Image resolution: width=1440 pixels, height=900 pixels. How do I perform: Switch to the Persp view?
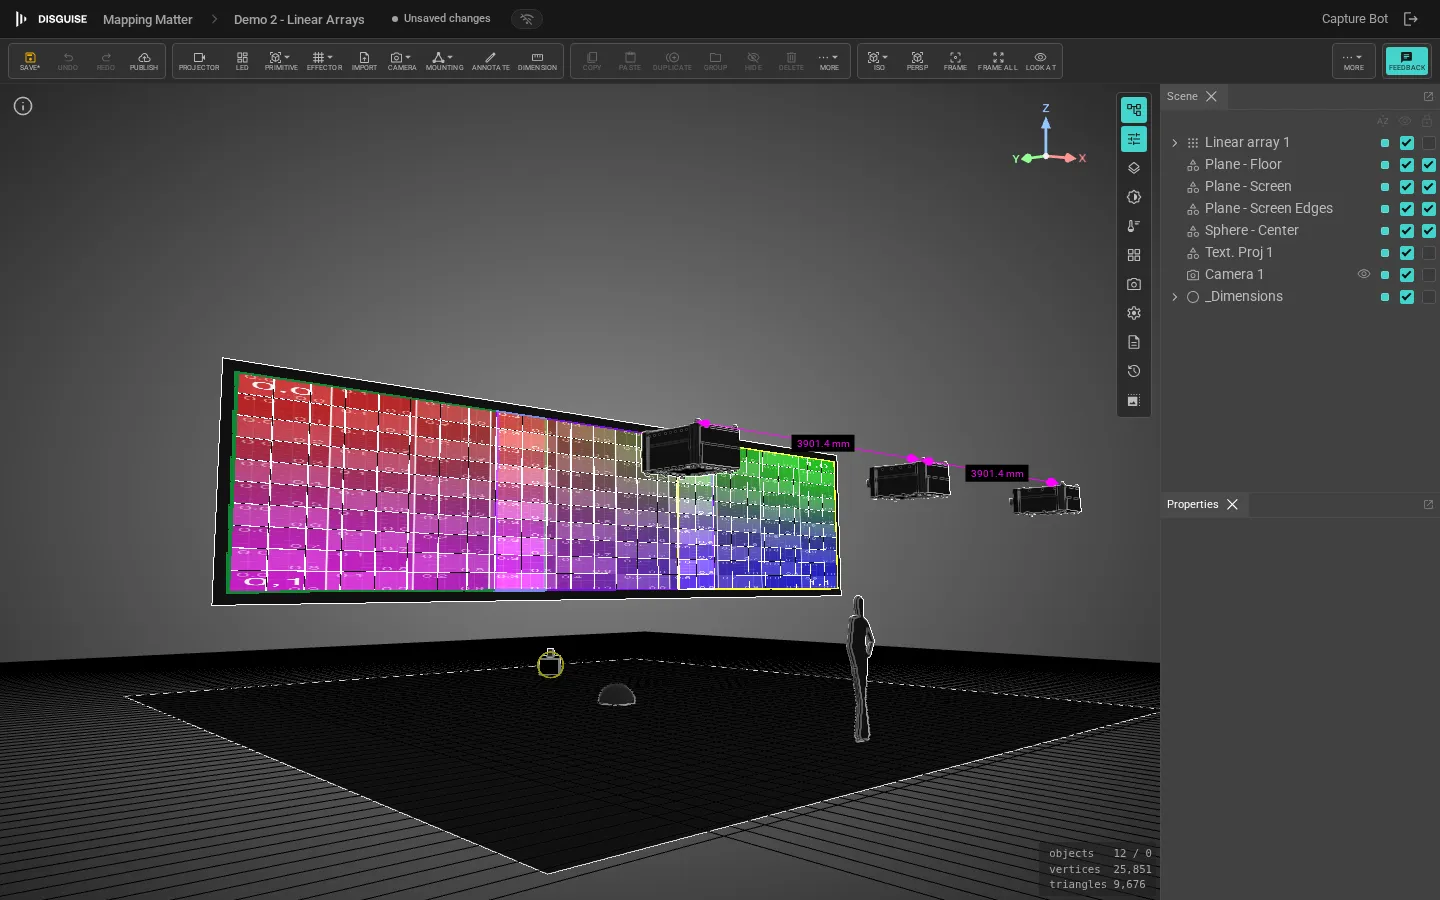click(x=917, y=61)
